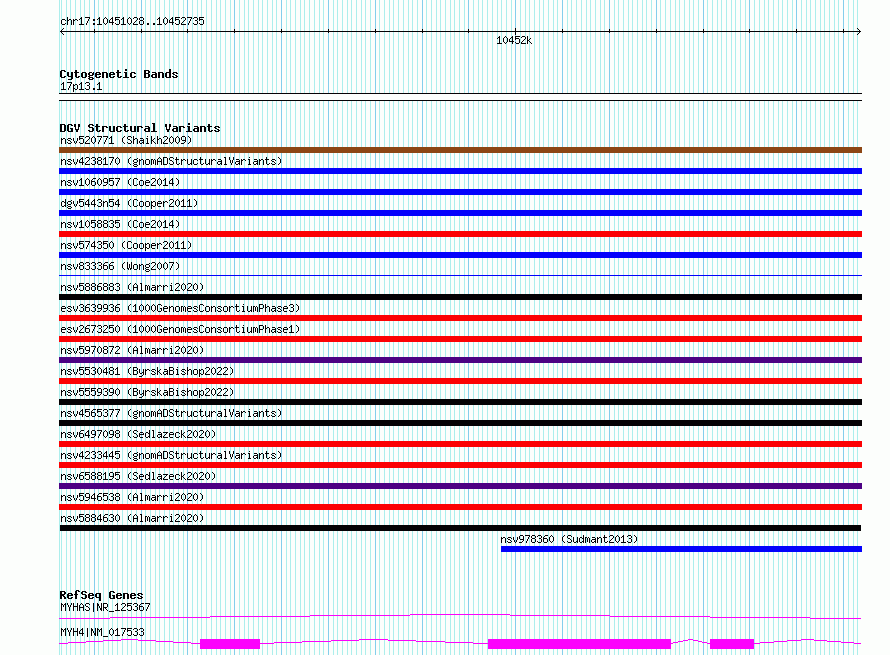Viewport: 890px width, 655px height.
Task: Open the nsv4233445 (gnomADStructuralVariants) variant label
Action: point(171,455)
